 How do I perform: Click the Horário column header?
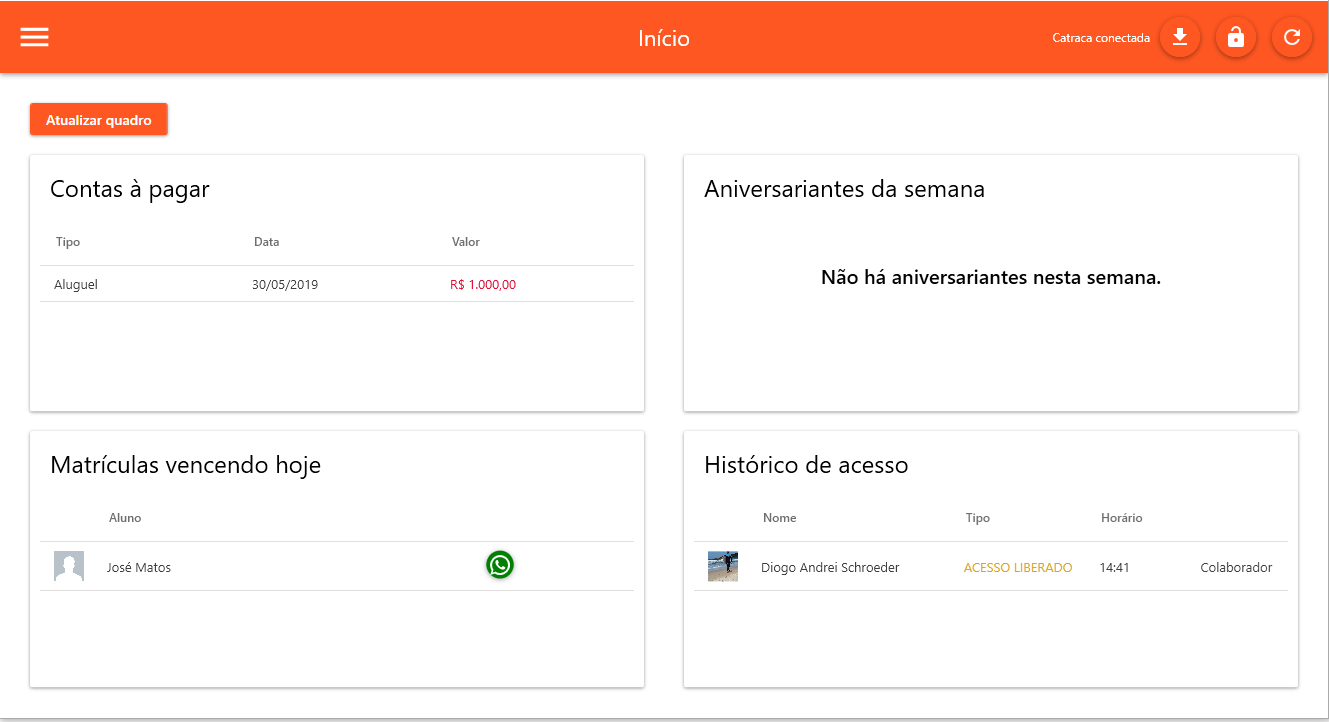[1121, 518]
